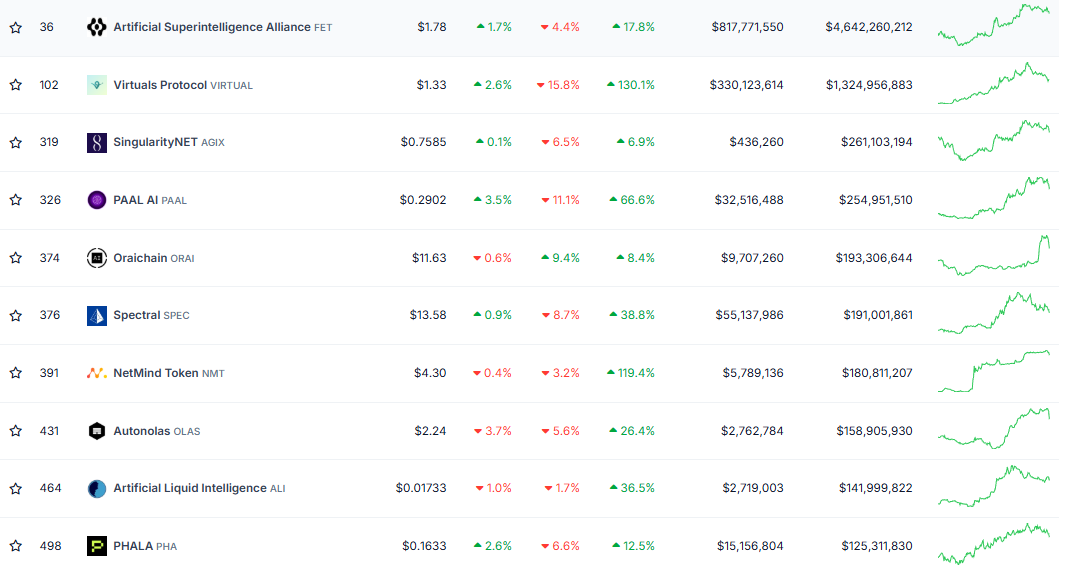Star Virtuals Protocol to add to watchlist
The height and width of the screenshot is (569, 1083).
point(15,85)
